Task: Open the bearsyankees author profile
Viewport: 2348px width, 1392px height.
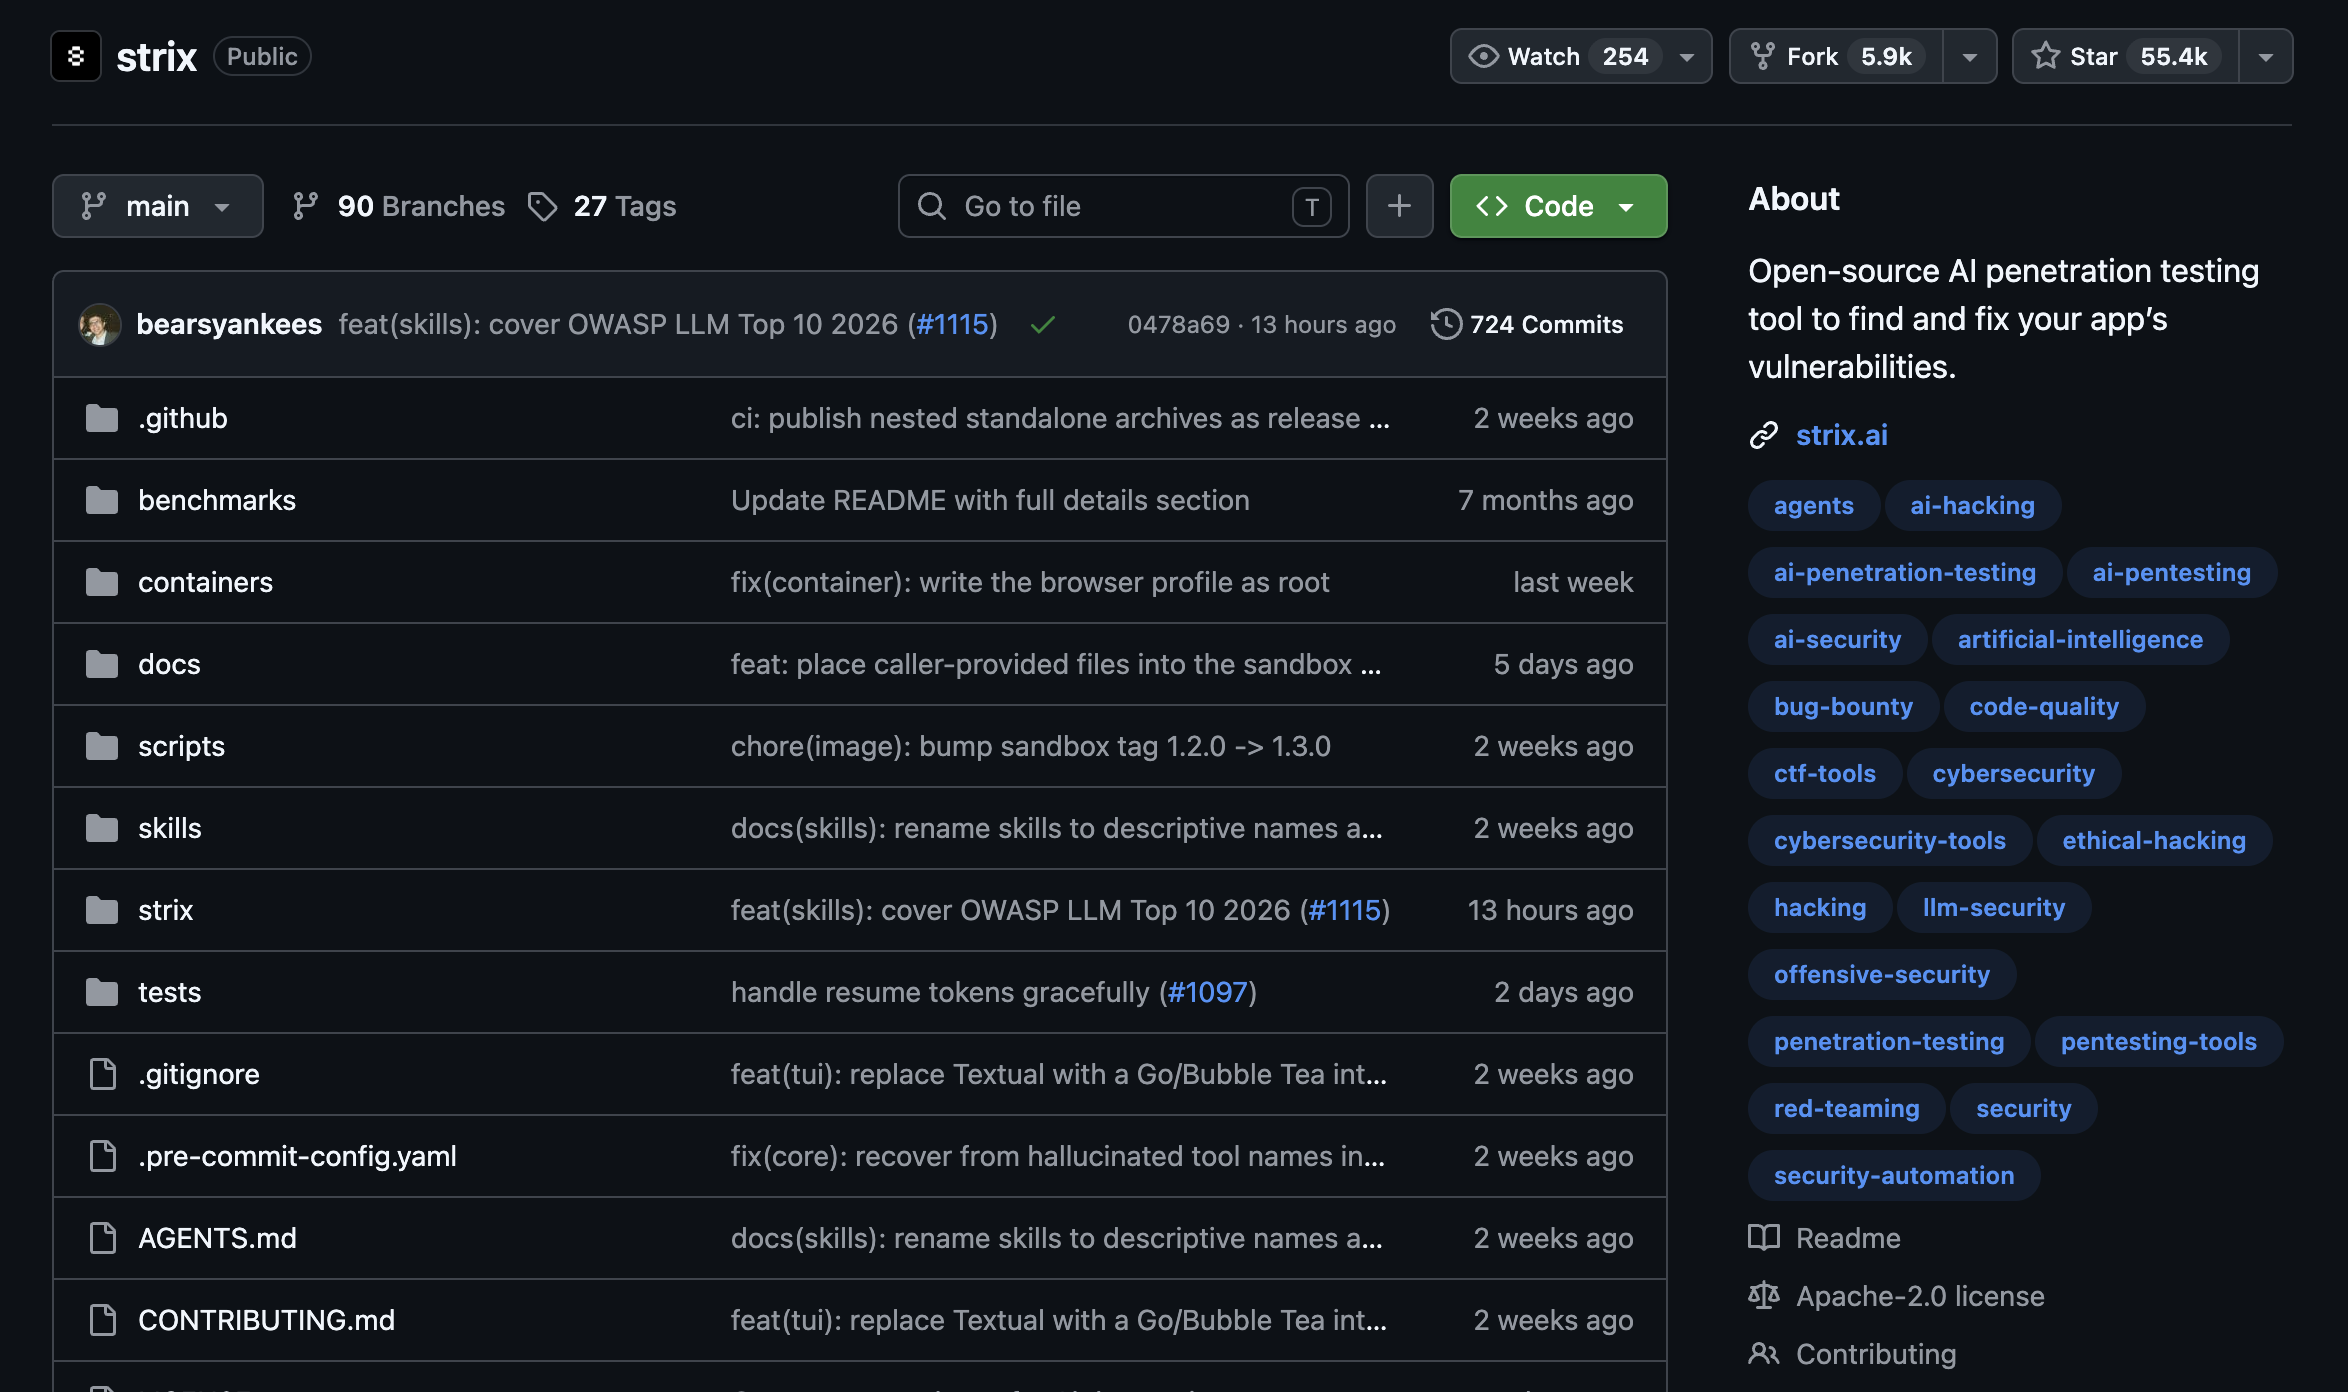Action: [x=229, y=324]
